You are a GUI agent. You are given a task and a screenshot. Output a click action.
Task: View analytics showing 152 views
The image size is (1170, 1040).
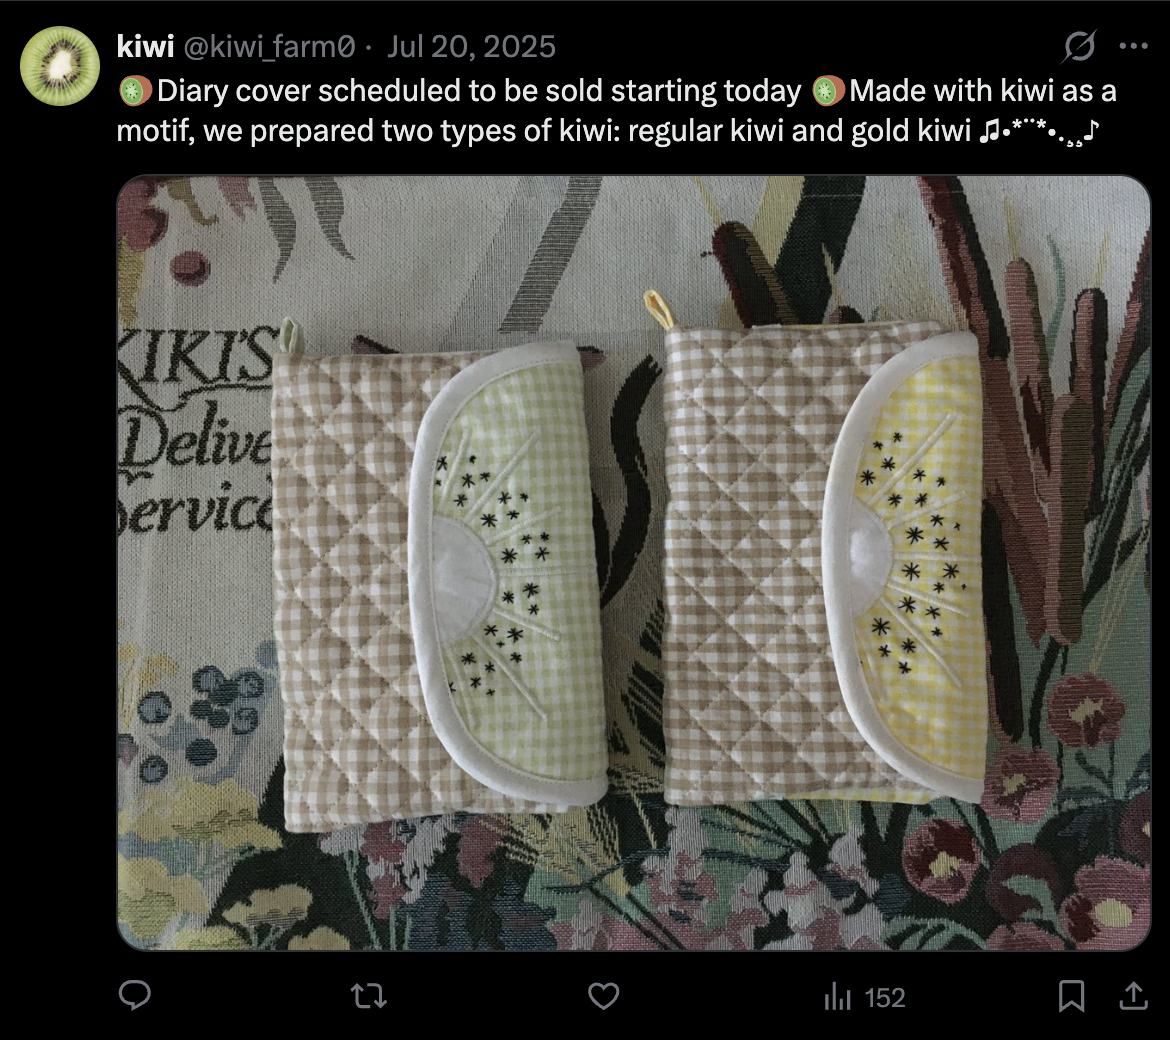(865, 997)
